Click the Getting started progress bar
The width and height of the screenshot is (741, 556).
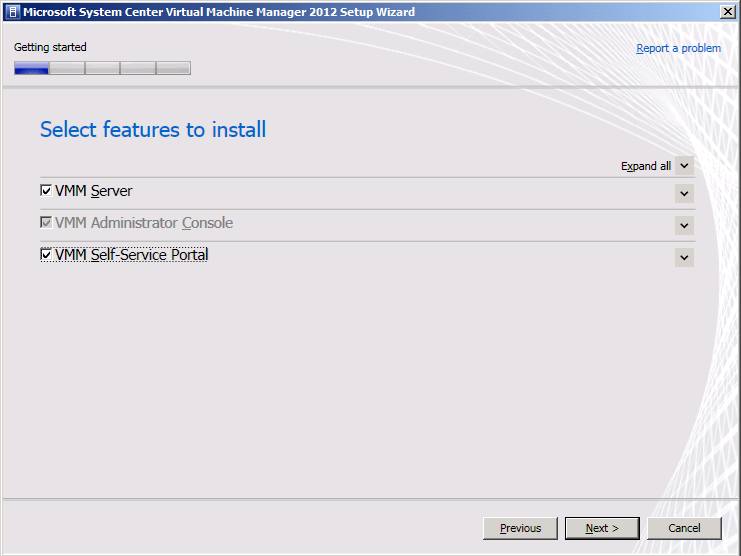102,68
